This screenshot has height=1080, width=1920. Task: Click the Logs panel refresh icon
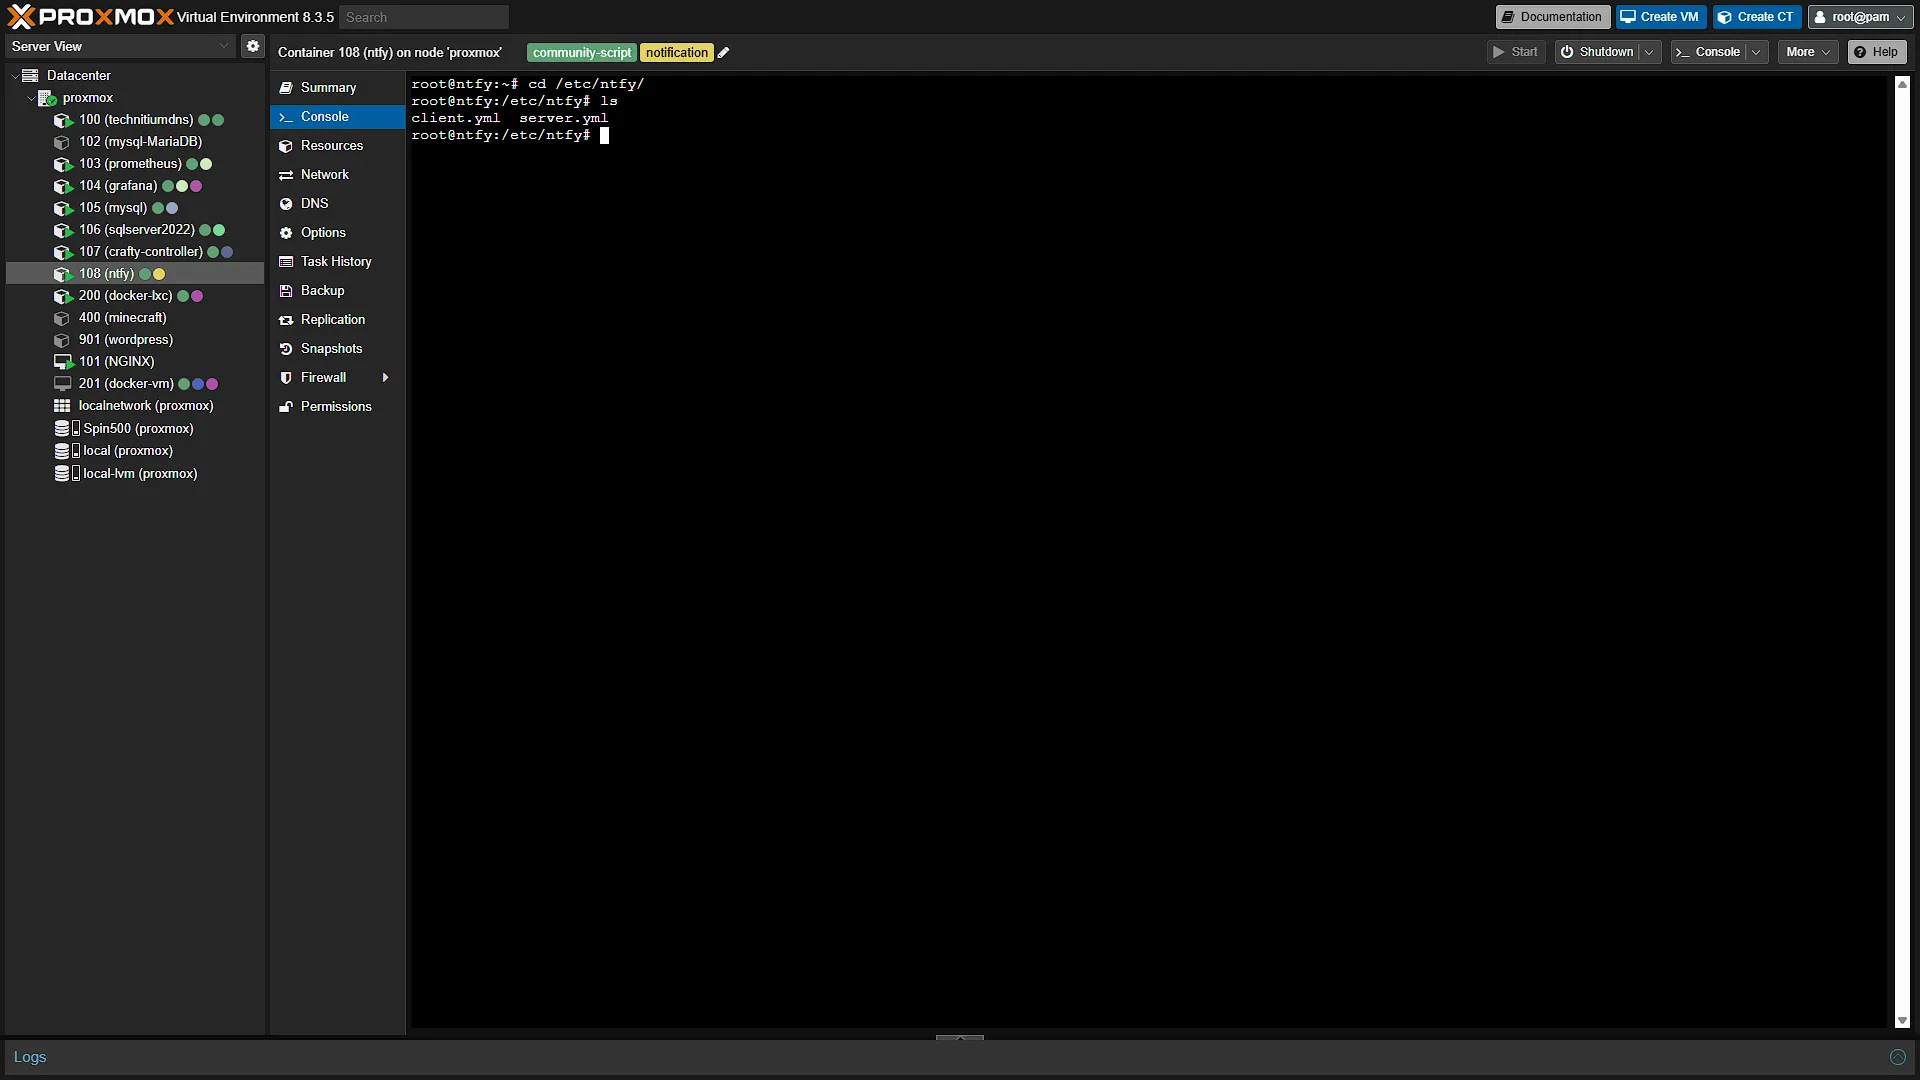point(1897,1057)
